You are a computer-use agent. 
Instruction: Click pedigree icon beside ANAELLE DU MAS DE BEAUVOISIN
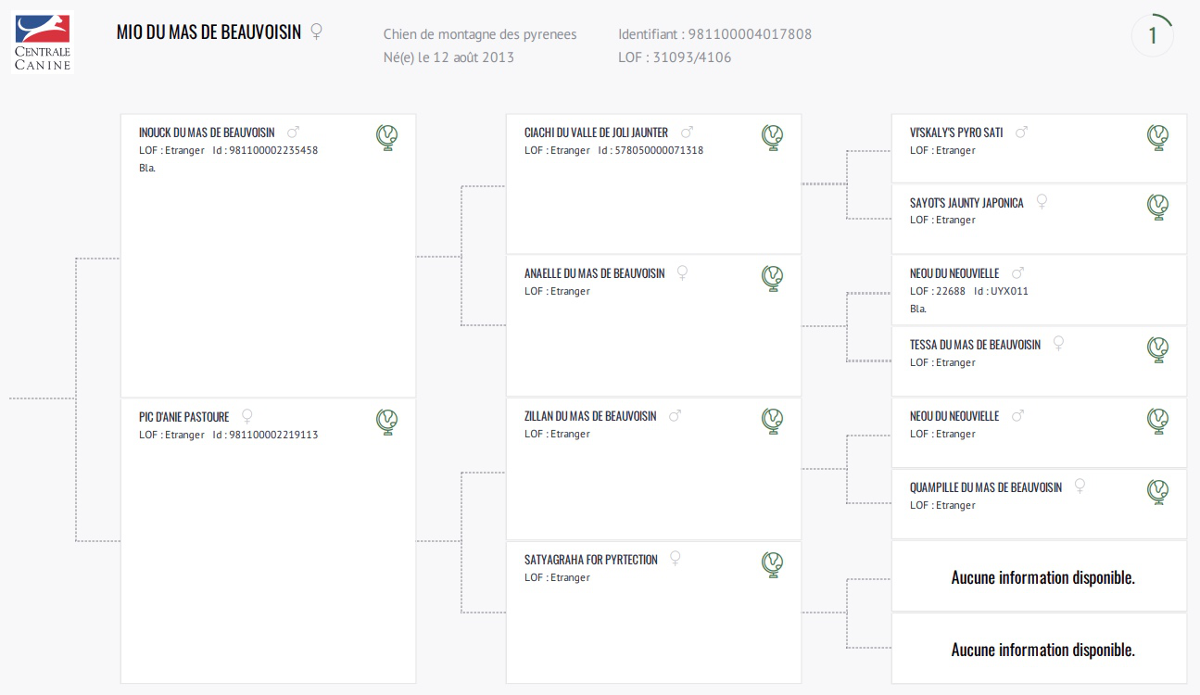point(772,277)
